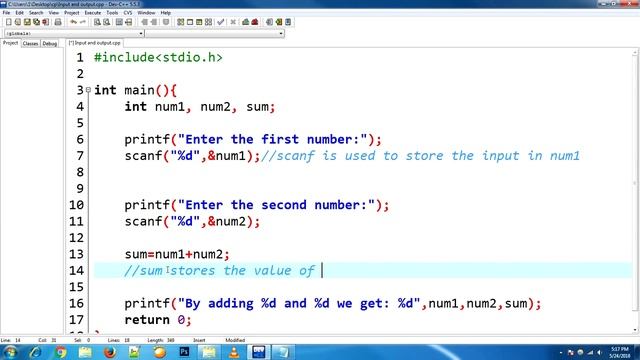
Task: Click the Debug checkmark icon
Action: 220,22
